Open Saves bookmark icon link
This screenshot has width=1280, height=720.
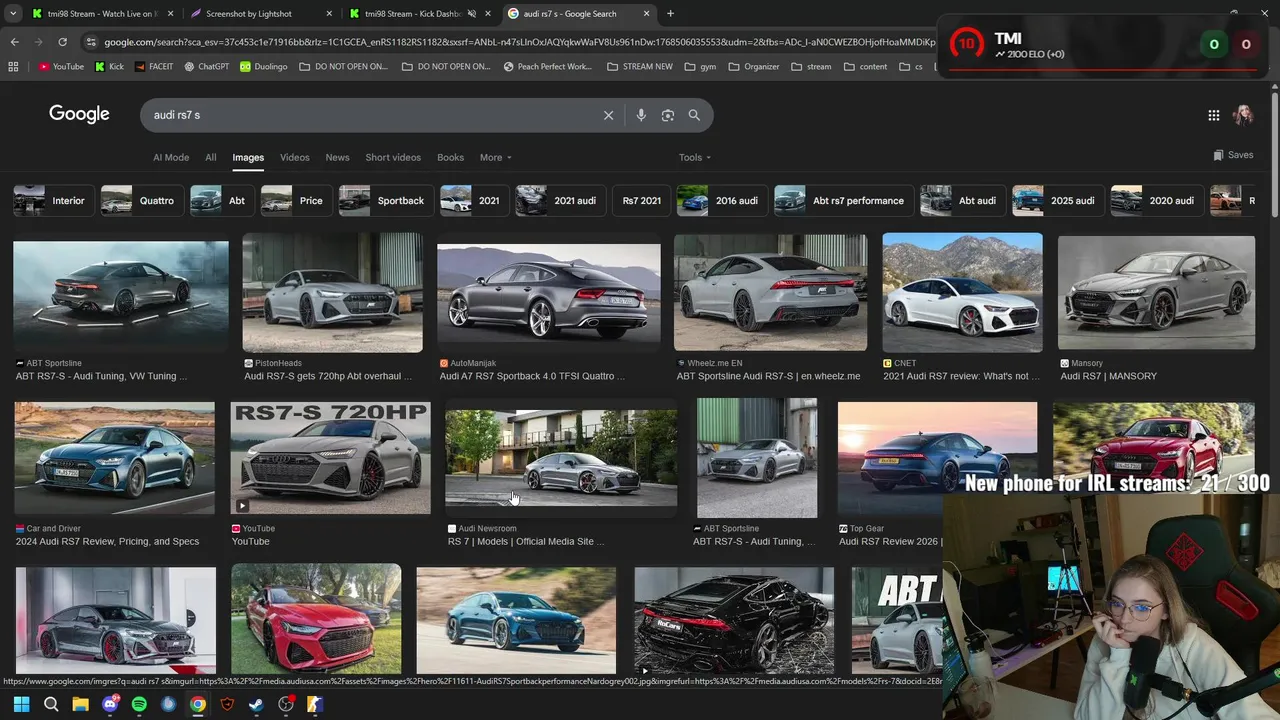pos(1233,155)
